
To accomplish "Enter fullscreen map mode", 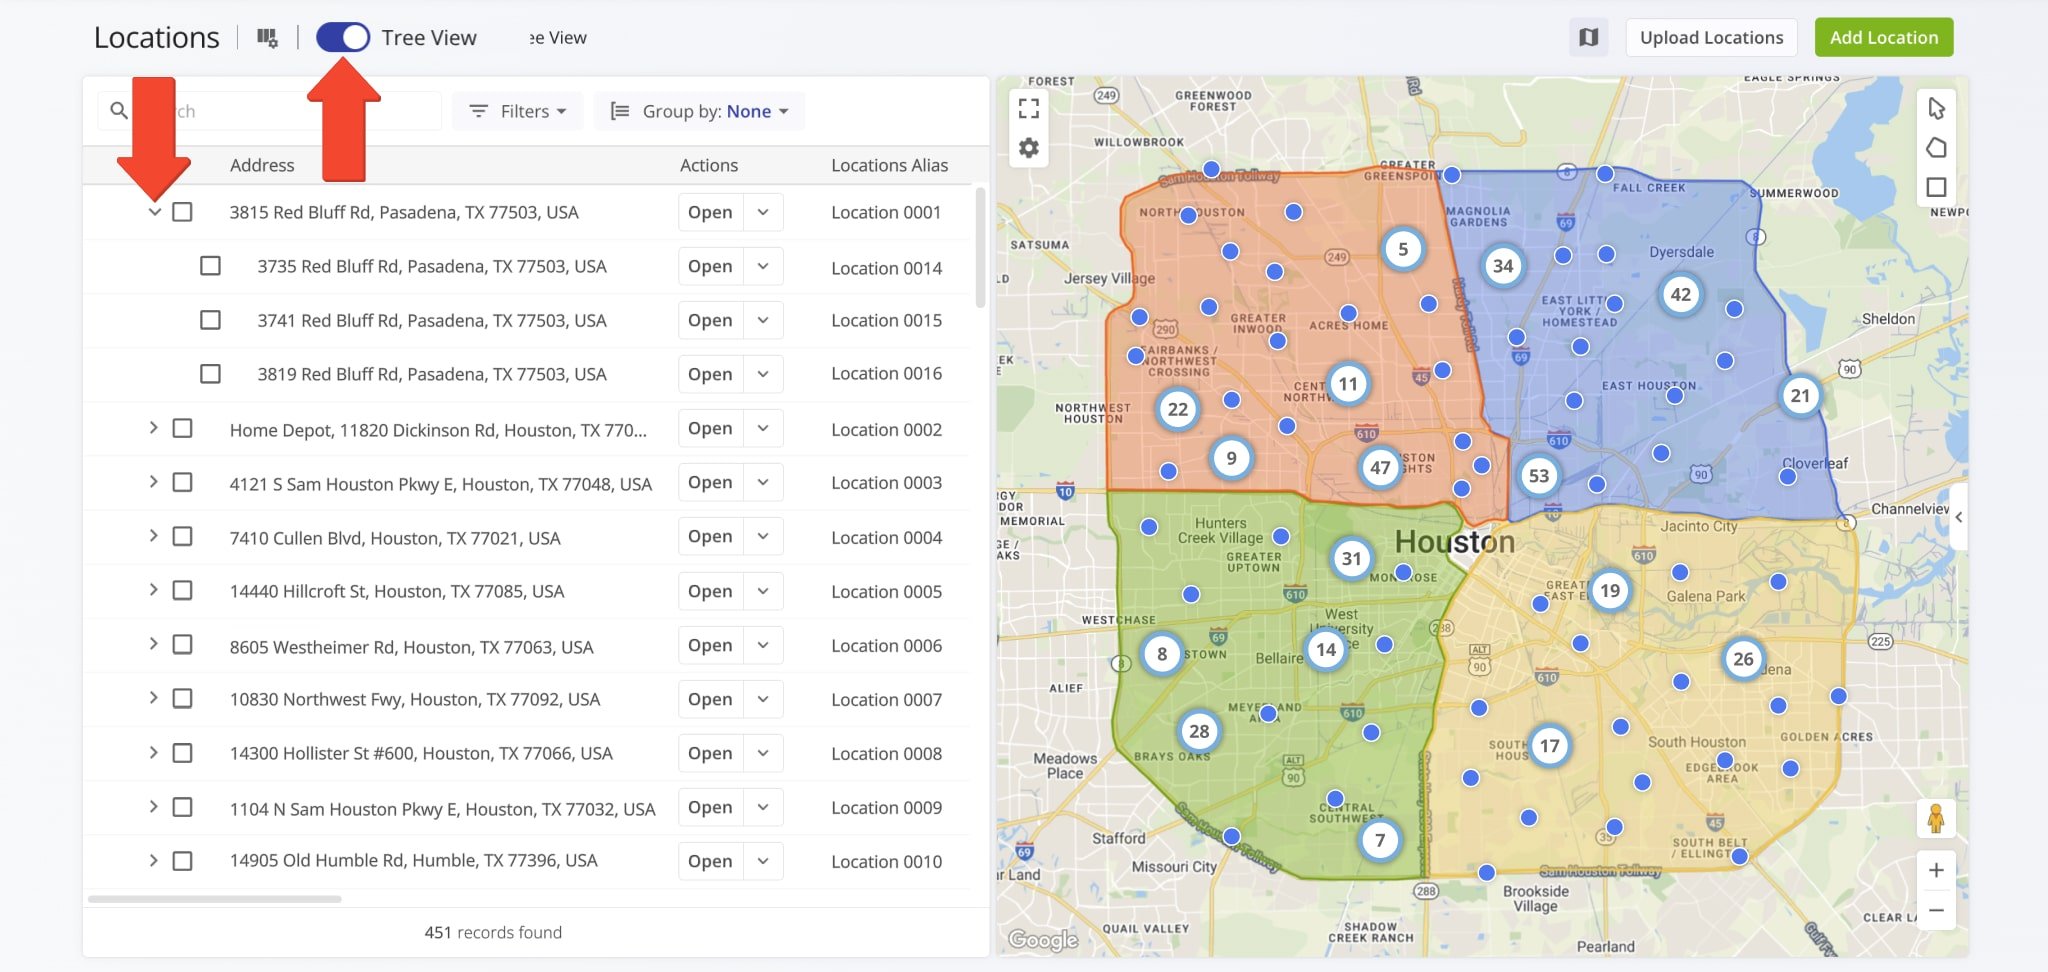I will (1028, 108).
